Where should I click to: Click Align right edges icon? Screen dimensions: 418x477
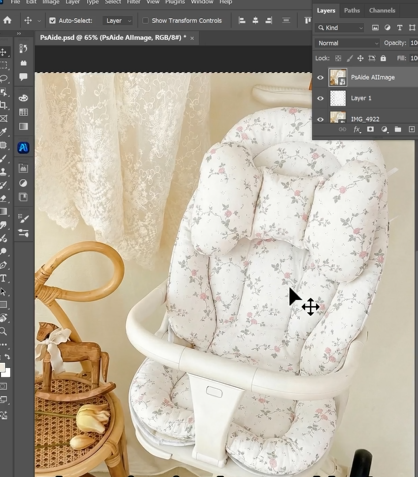[x=269, y=21]
